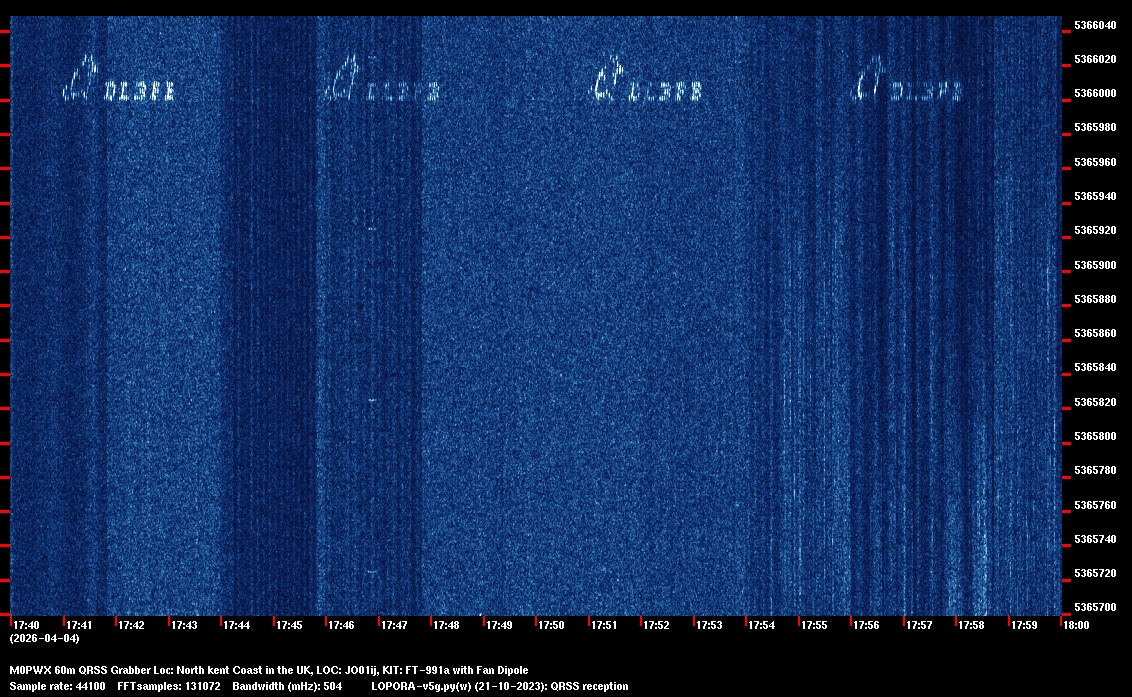Select the 5365860 frequency scale value

coord(1095,334)
